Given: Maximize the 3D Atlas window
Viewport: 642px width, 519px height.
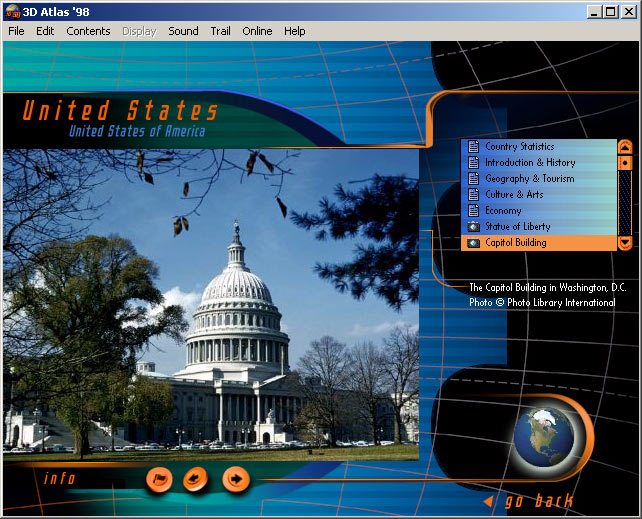Looking at the screenshot, I should 610,12.
